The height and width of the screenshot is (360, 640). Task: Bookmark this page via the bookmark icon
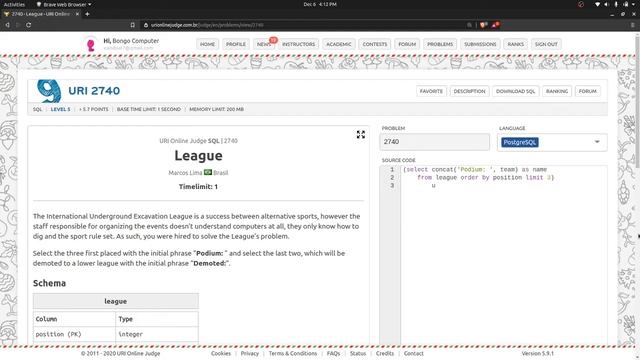click(x=133, y=25)
